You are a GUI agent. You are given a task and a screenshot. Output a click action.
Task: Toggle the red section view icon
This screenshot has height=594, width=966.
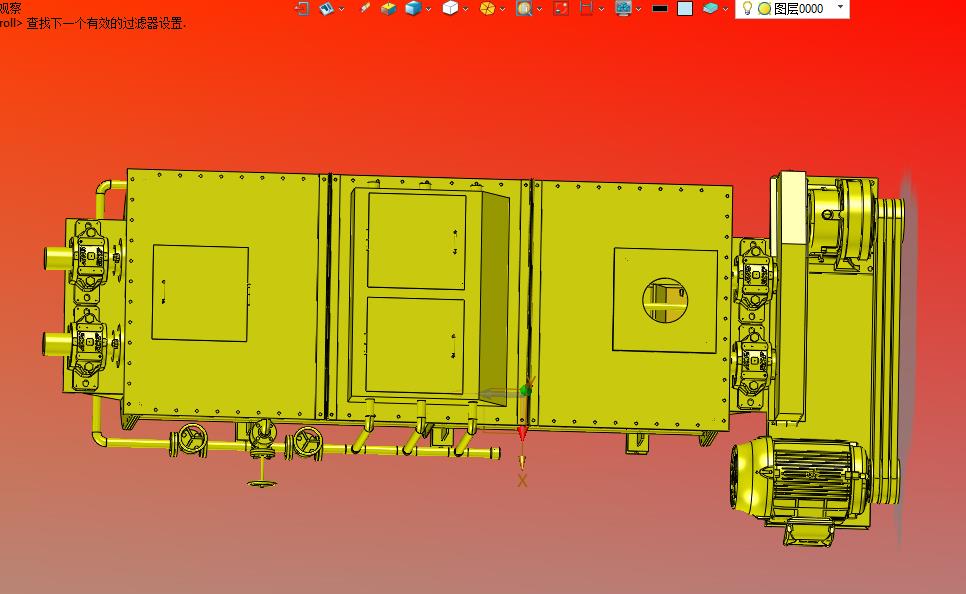pyautogui.click(x=586, y=8)
